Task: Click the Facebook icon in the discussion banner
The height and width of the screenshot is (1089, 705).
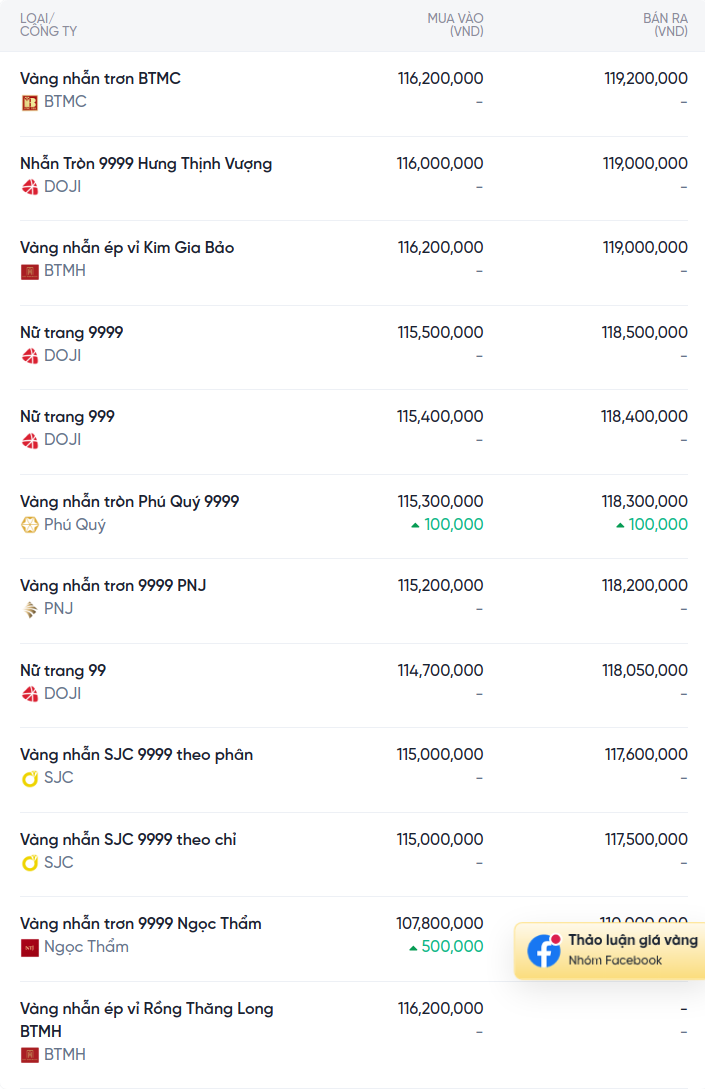Action: 544,950
